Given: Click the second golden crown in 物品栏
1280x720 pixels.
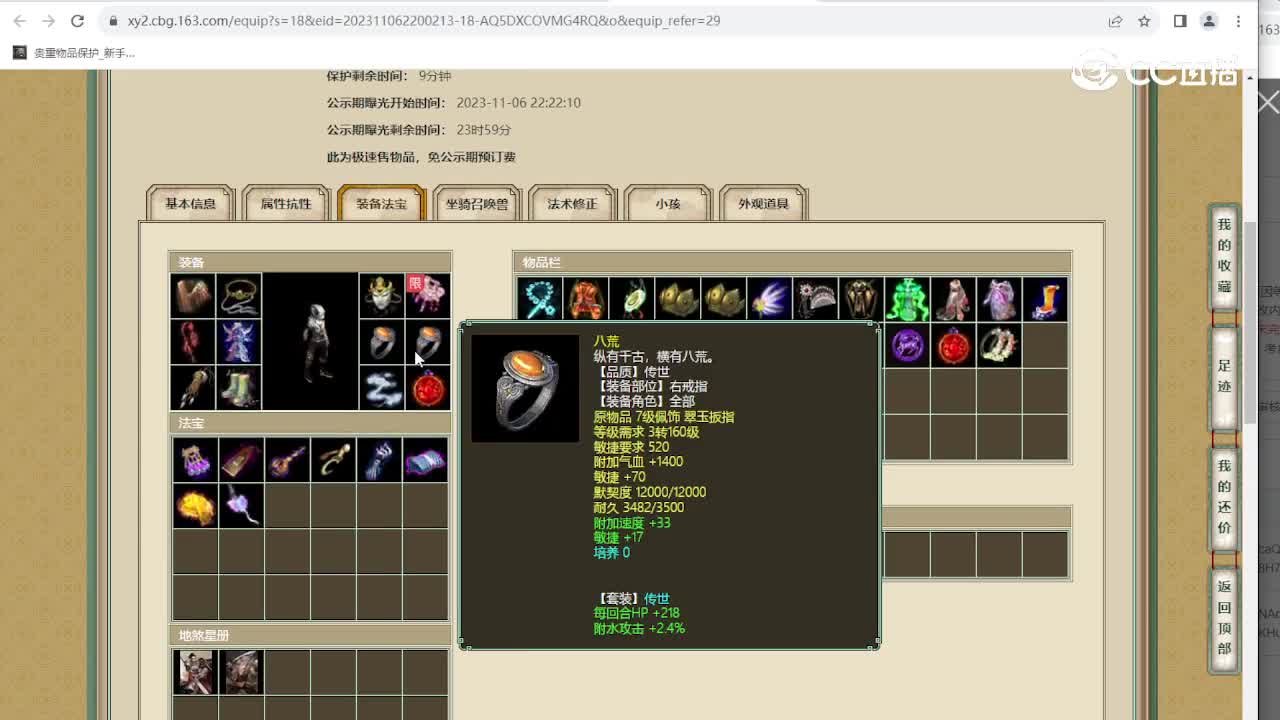Looking at the screenshot, I should coord(723,299).
